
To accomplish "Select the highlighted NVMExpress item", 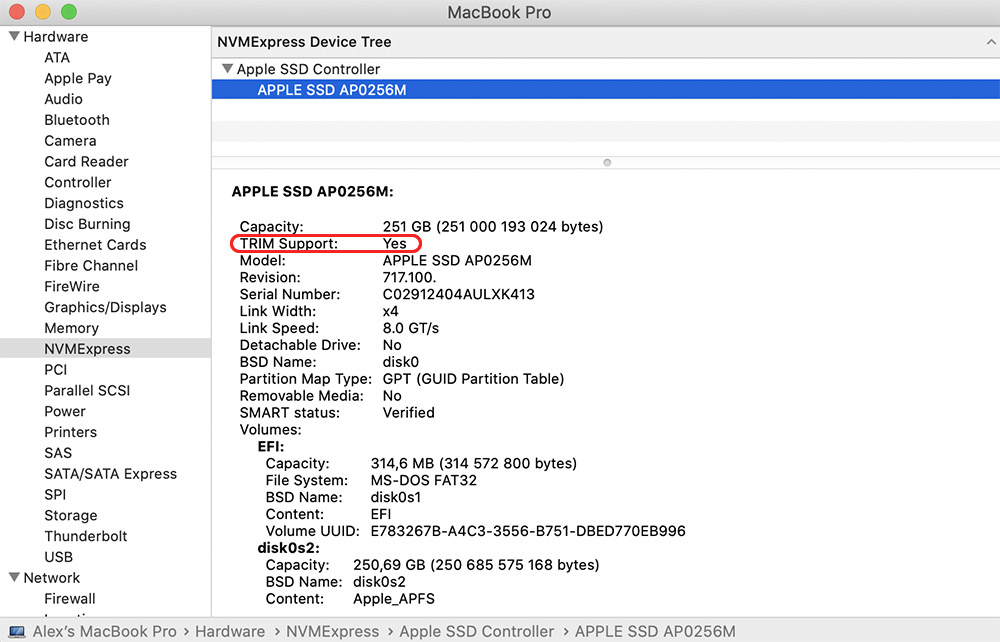I will coord(105,349).
